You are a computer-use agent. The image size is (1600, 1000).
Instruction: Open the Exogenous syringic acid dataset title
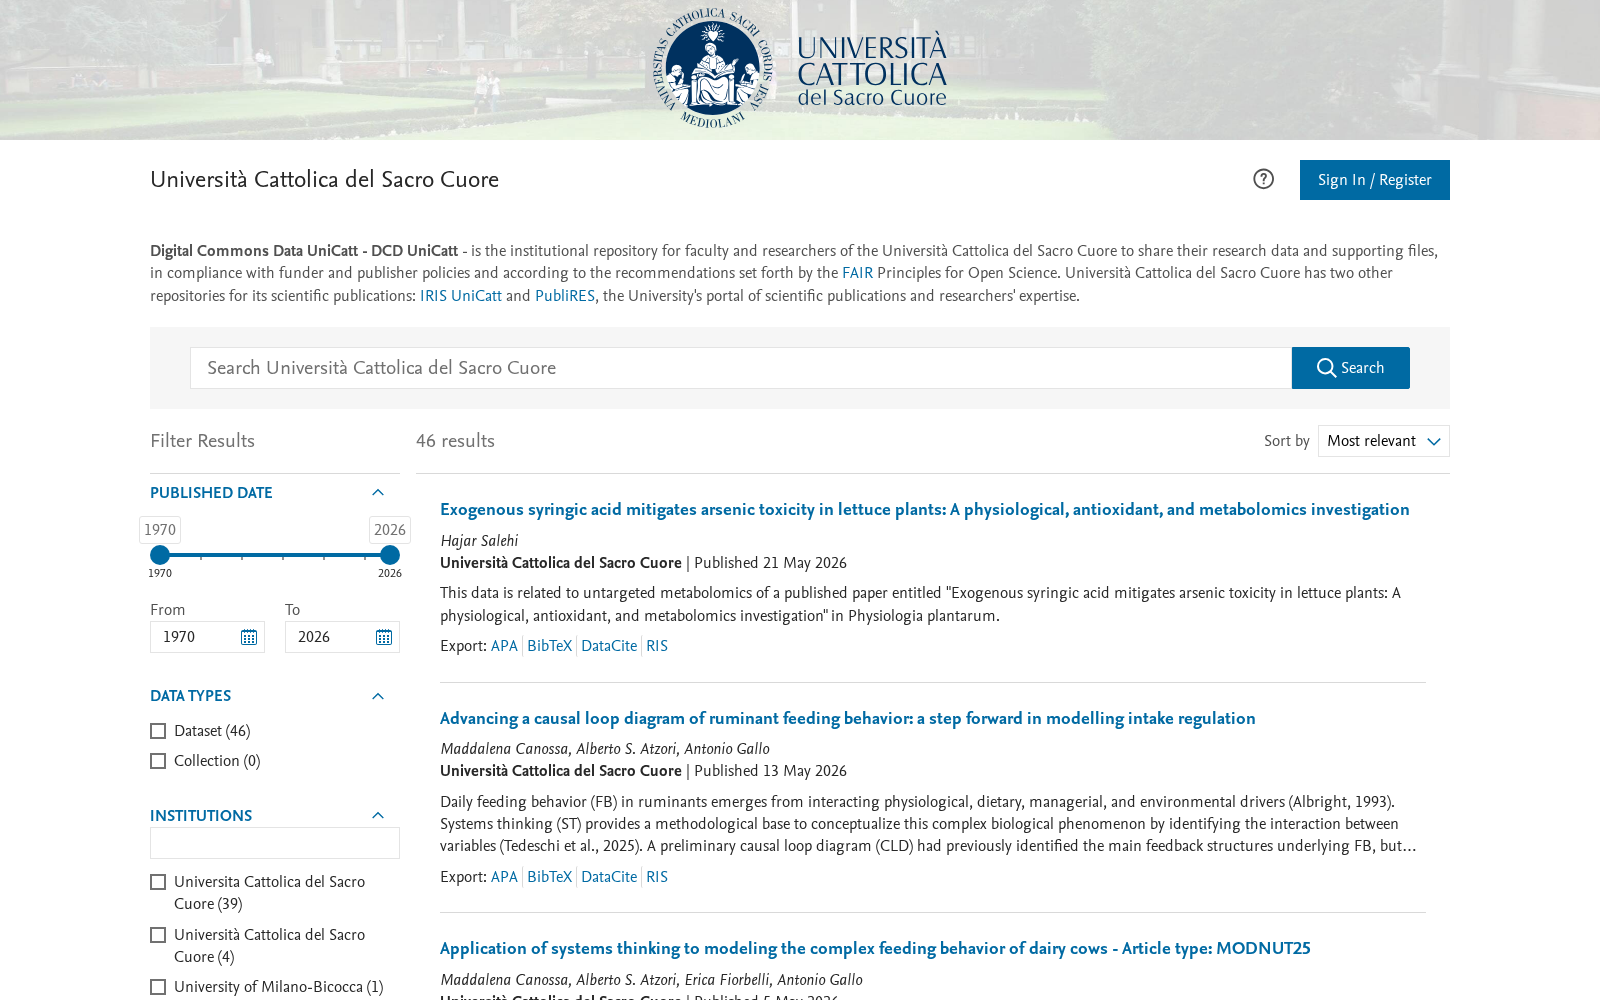(x=925, y=510)
